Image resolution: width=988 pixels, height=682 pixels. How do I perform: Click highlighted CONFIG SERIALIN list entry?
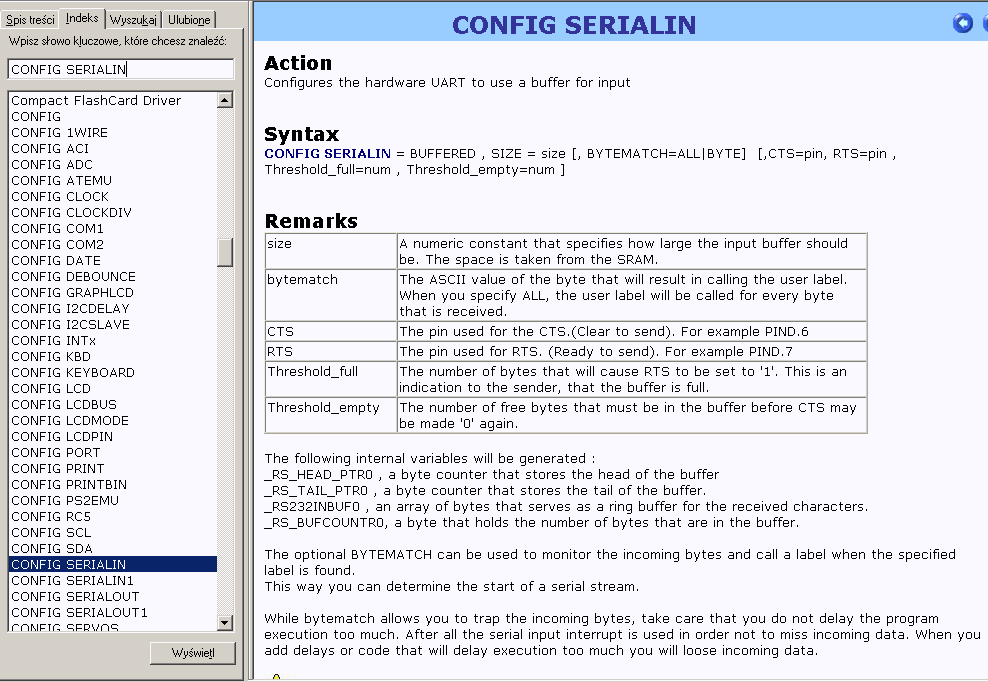click(68, 565)
